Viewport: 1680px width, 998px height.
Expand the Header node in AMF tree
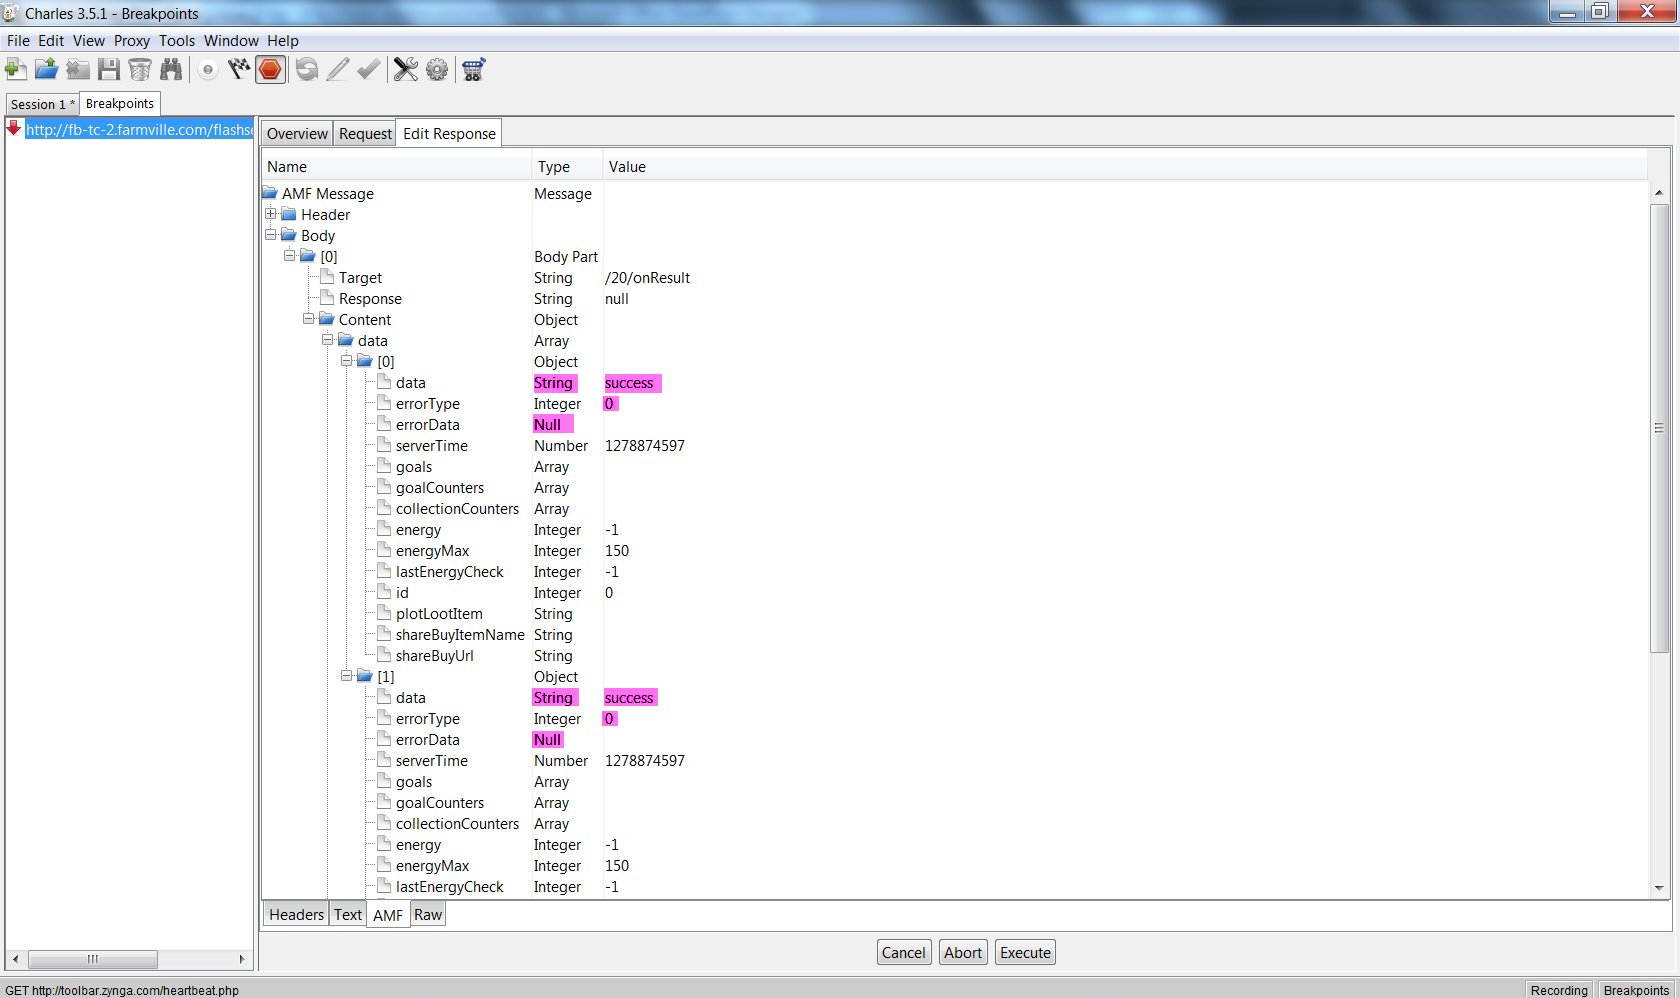(x=270, y=214)
